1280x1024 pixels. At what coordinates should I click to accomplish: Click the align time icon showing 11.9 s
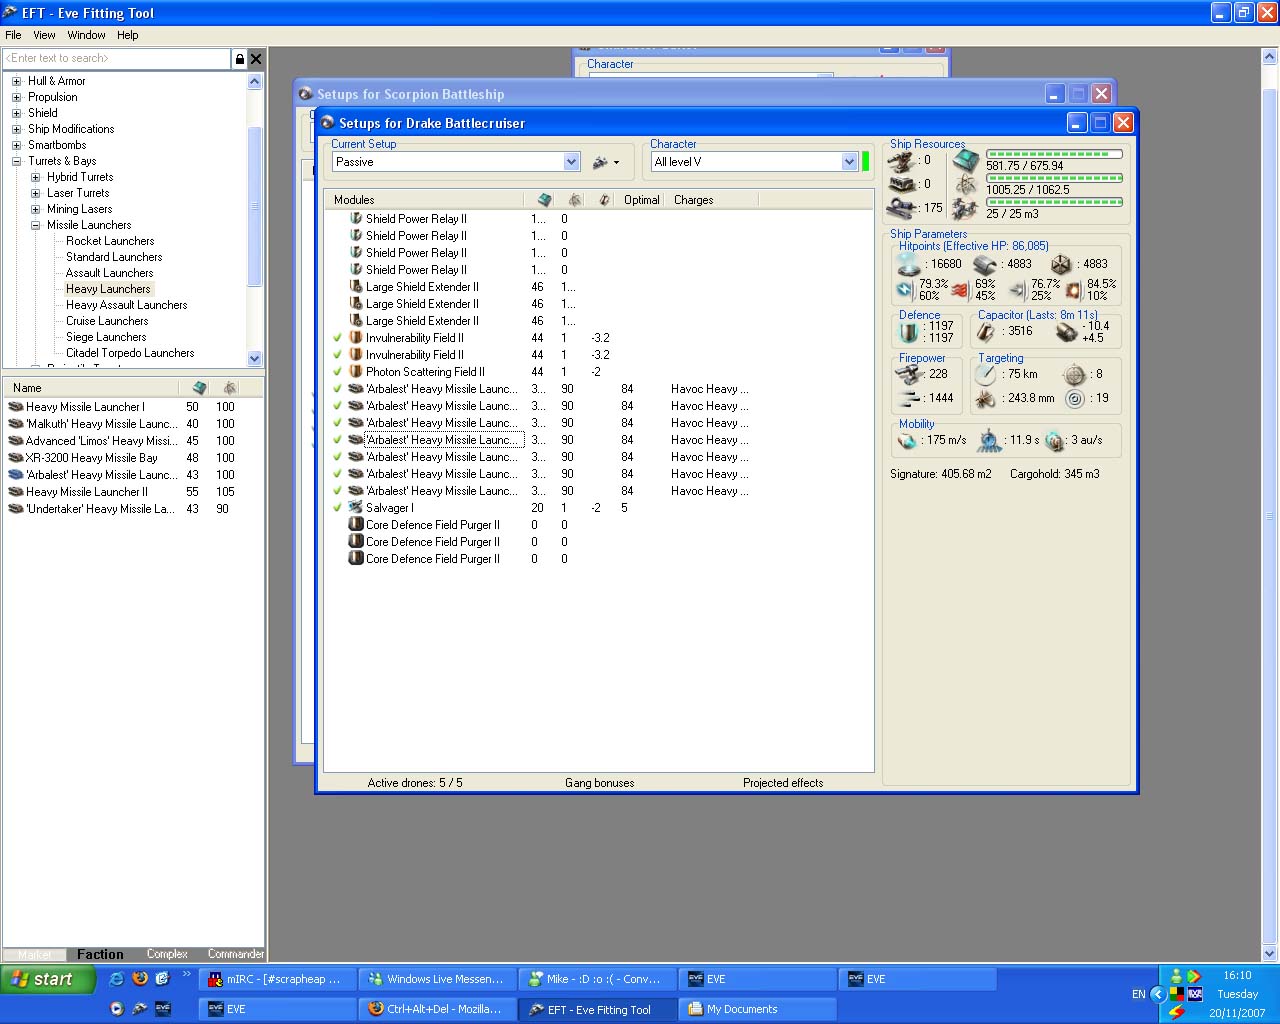click(990, 440)
